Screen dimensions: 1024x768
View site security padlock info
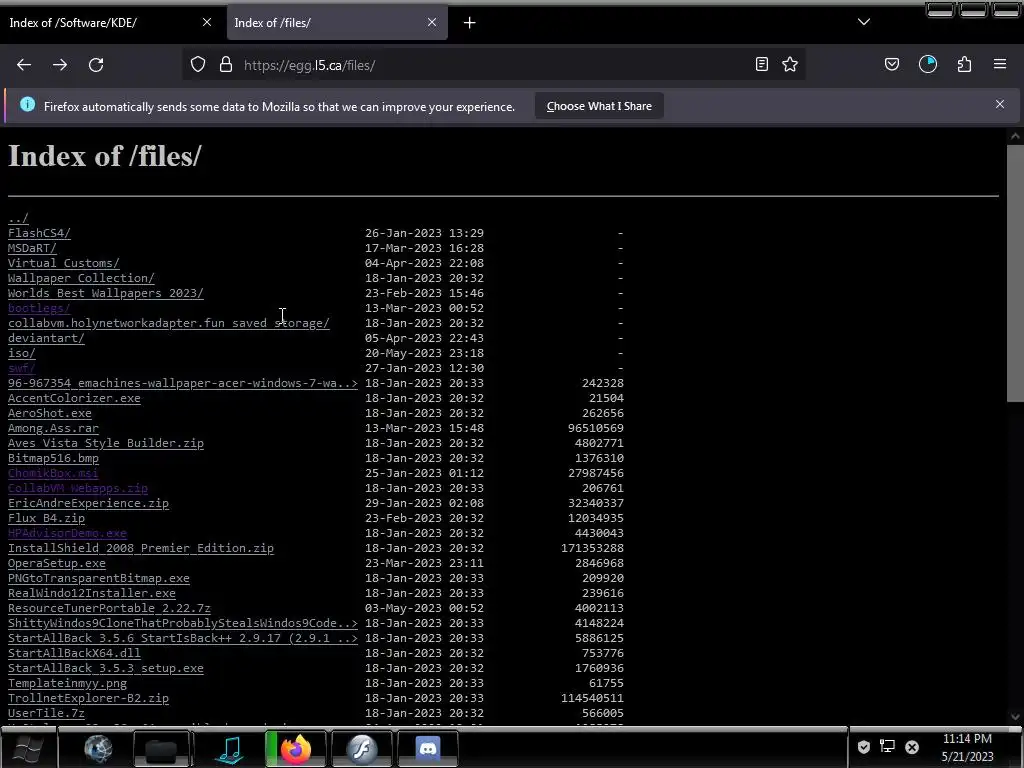click(226, 65)
